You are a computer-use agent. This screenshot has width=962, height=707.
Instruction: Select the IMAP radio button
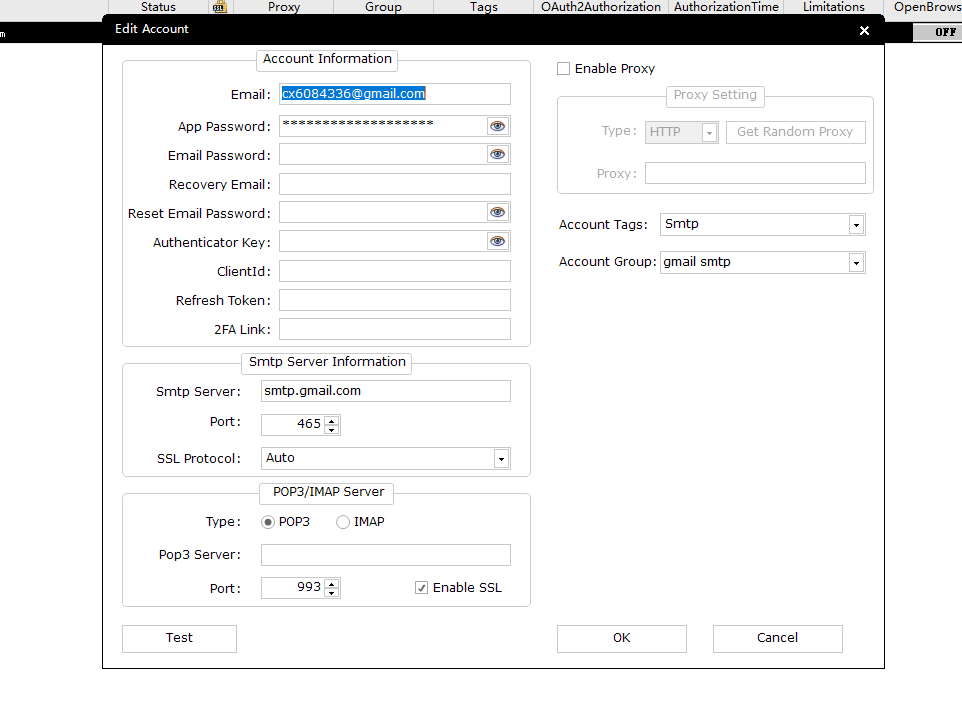click(343, 522)
